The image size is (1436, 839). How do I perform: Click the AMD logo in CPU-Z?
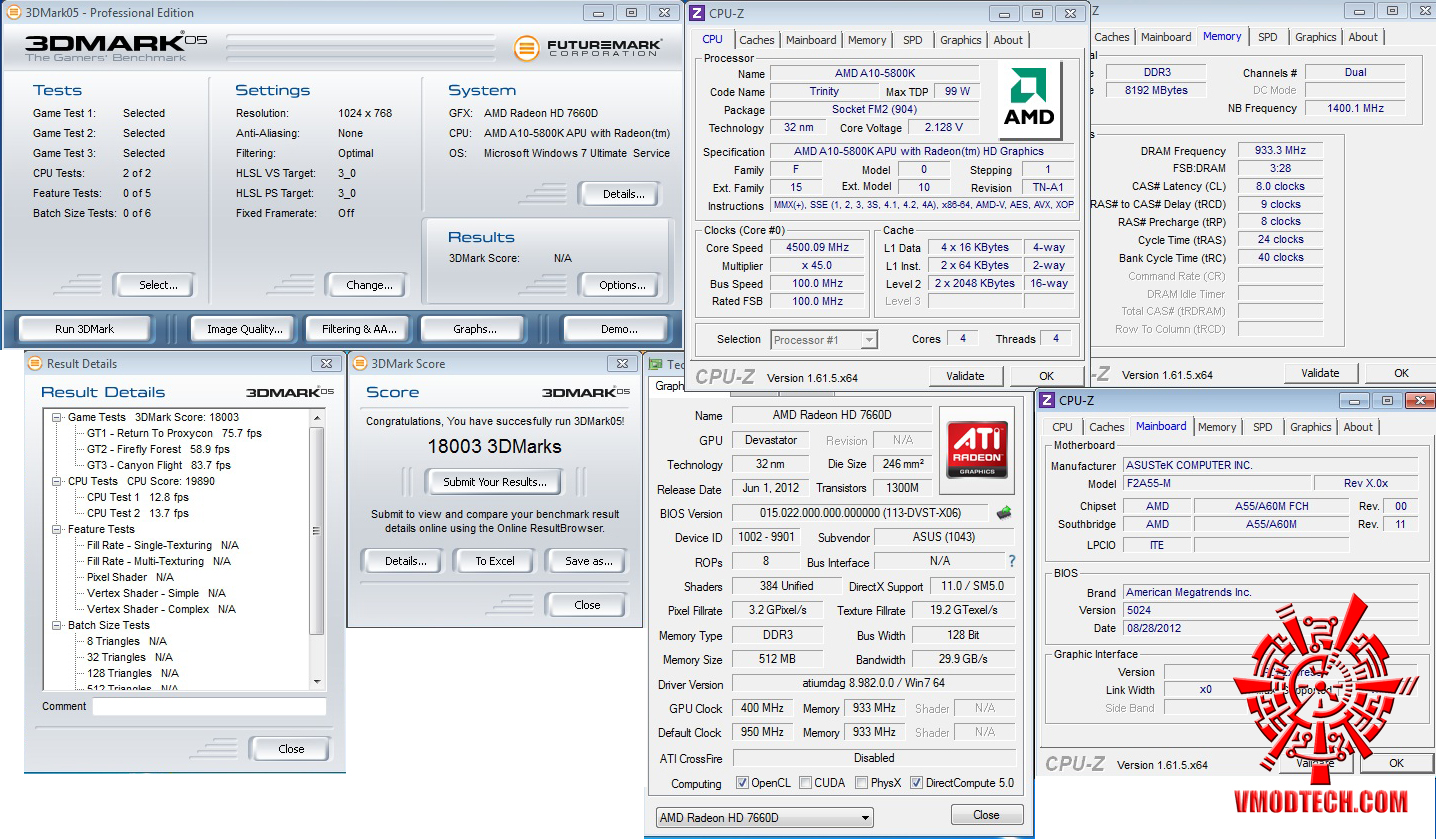[x=1030, y=101]
